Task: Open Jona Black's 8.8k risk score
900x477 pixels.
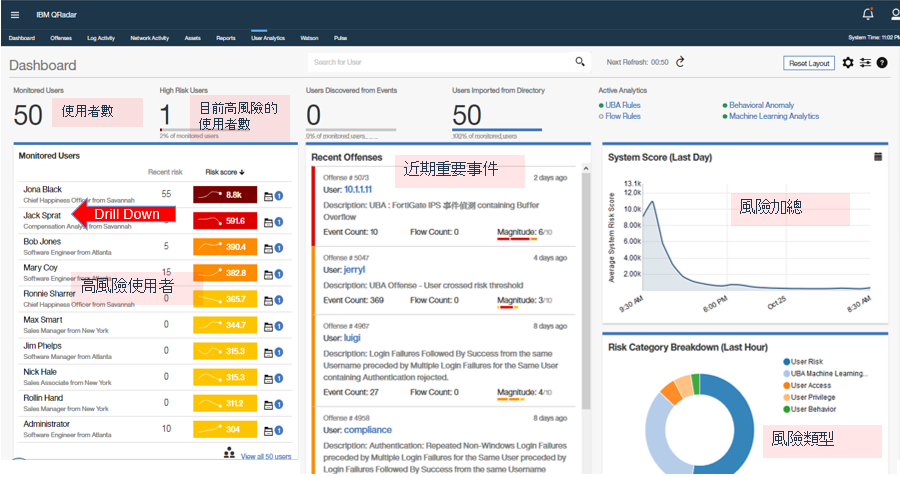Action: point(225,195)
